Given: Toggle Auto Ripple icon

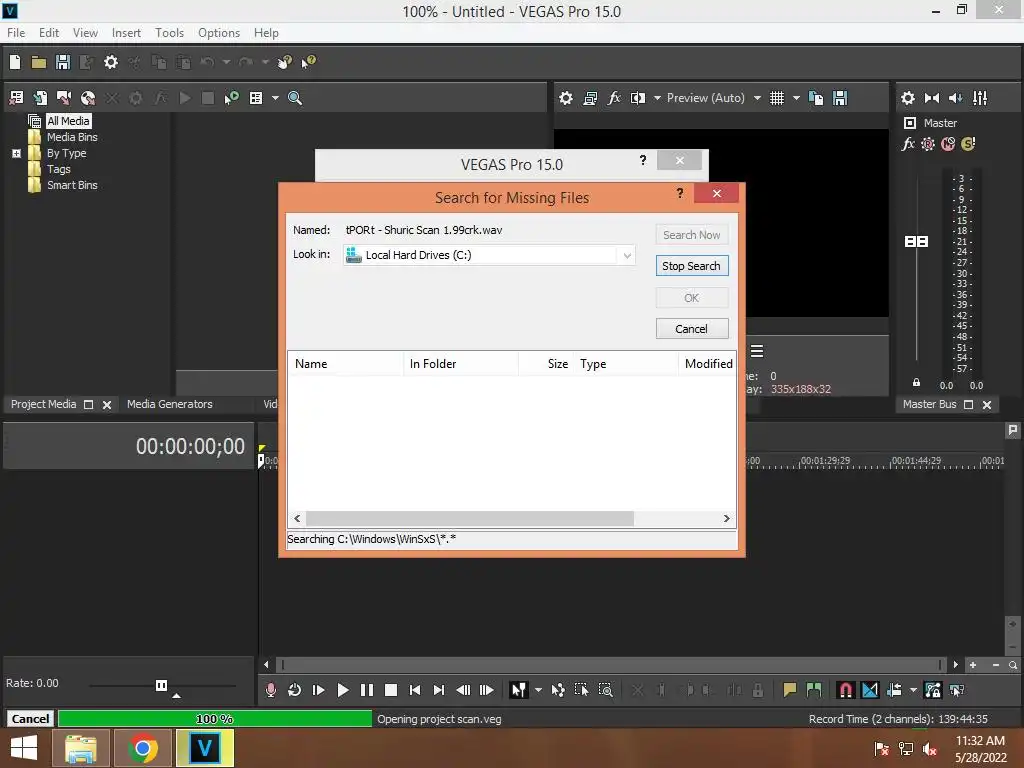Looking at the screenshot, I should coord(894,690).
